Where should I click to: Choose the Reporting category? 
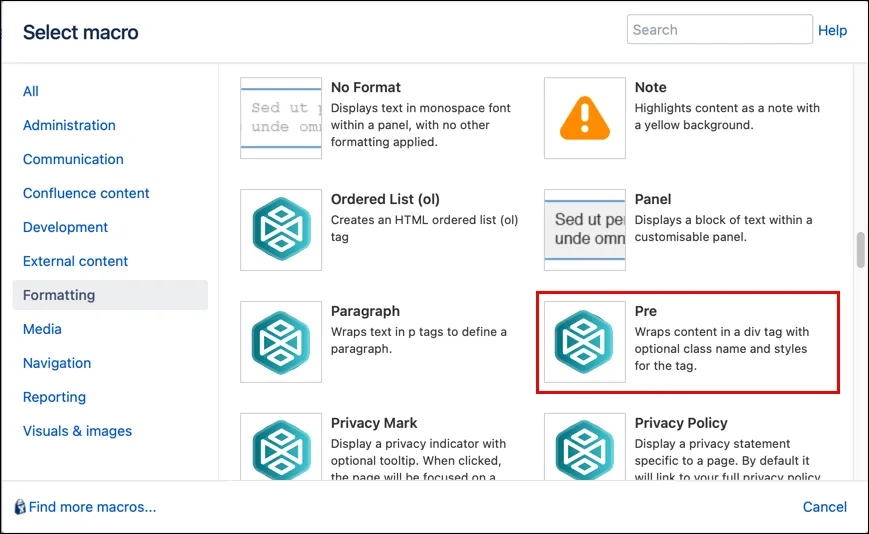[x=54, y=397]
